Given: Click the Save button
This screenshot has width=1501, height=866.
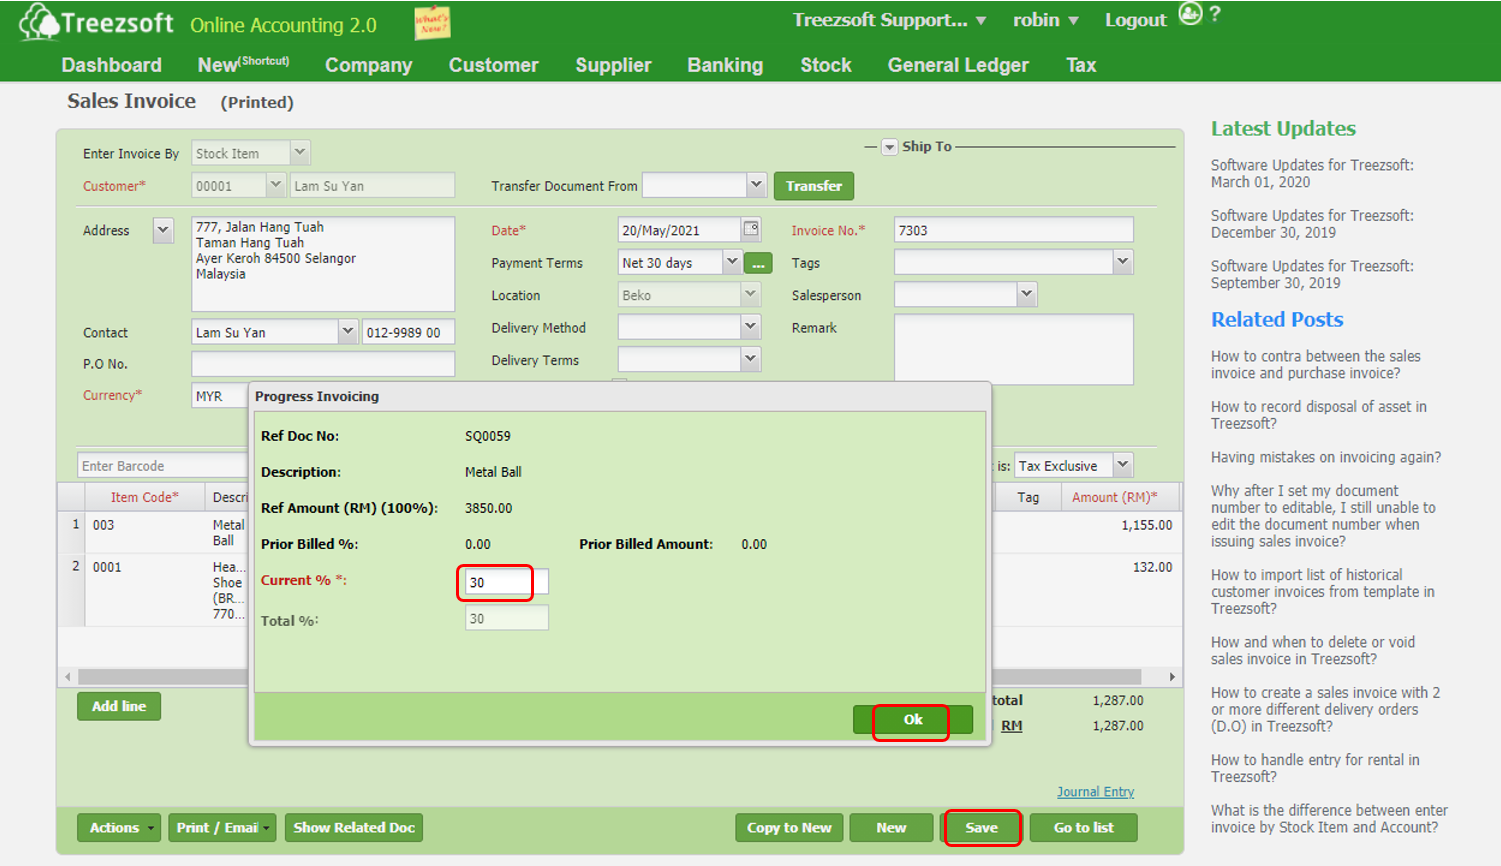Looking at the screenshot, I should pyautogui.click(x=981, y=828).
